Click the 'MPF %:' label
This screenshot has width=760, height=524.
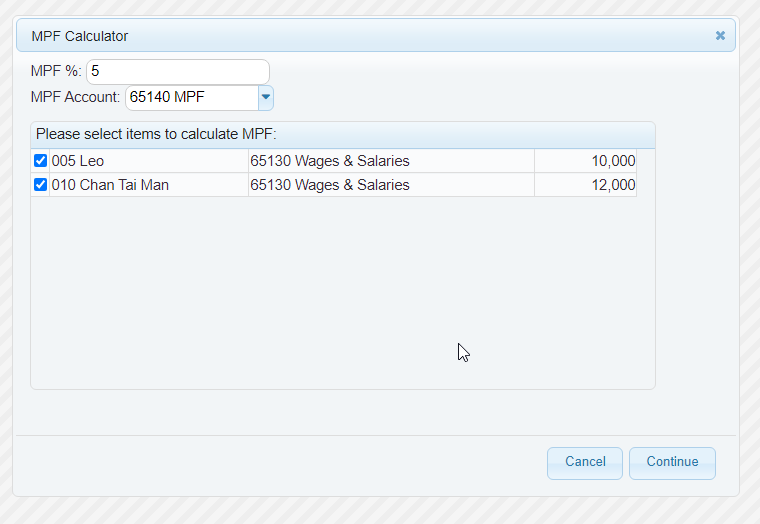tap(57, 72)
